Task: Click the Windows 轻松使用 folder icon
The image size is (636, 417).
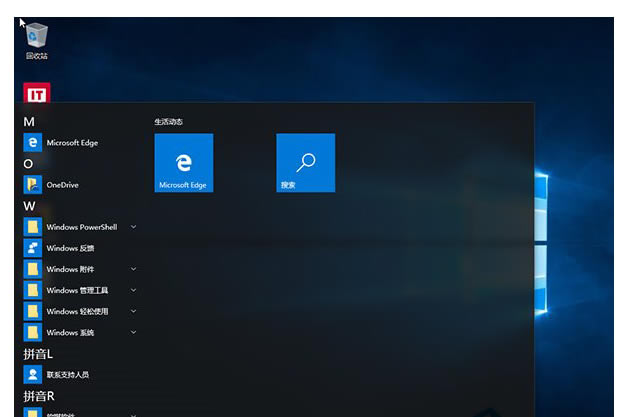Action: pyautogui.click(x=32, y=312)
